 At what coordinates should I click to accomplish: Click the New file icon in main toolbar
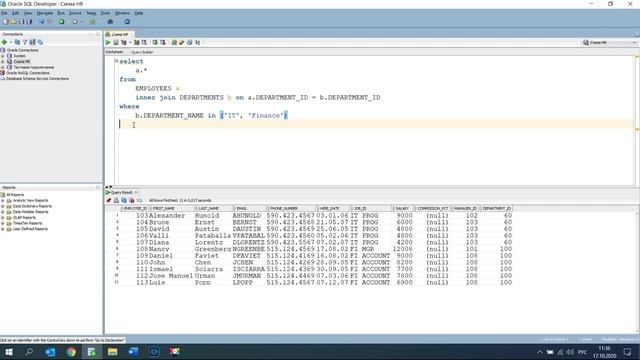pyautogui.click(x=6, y=22)
